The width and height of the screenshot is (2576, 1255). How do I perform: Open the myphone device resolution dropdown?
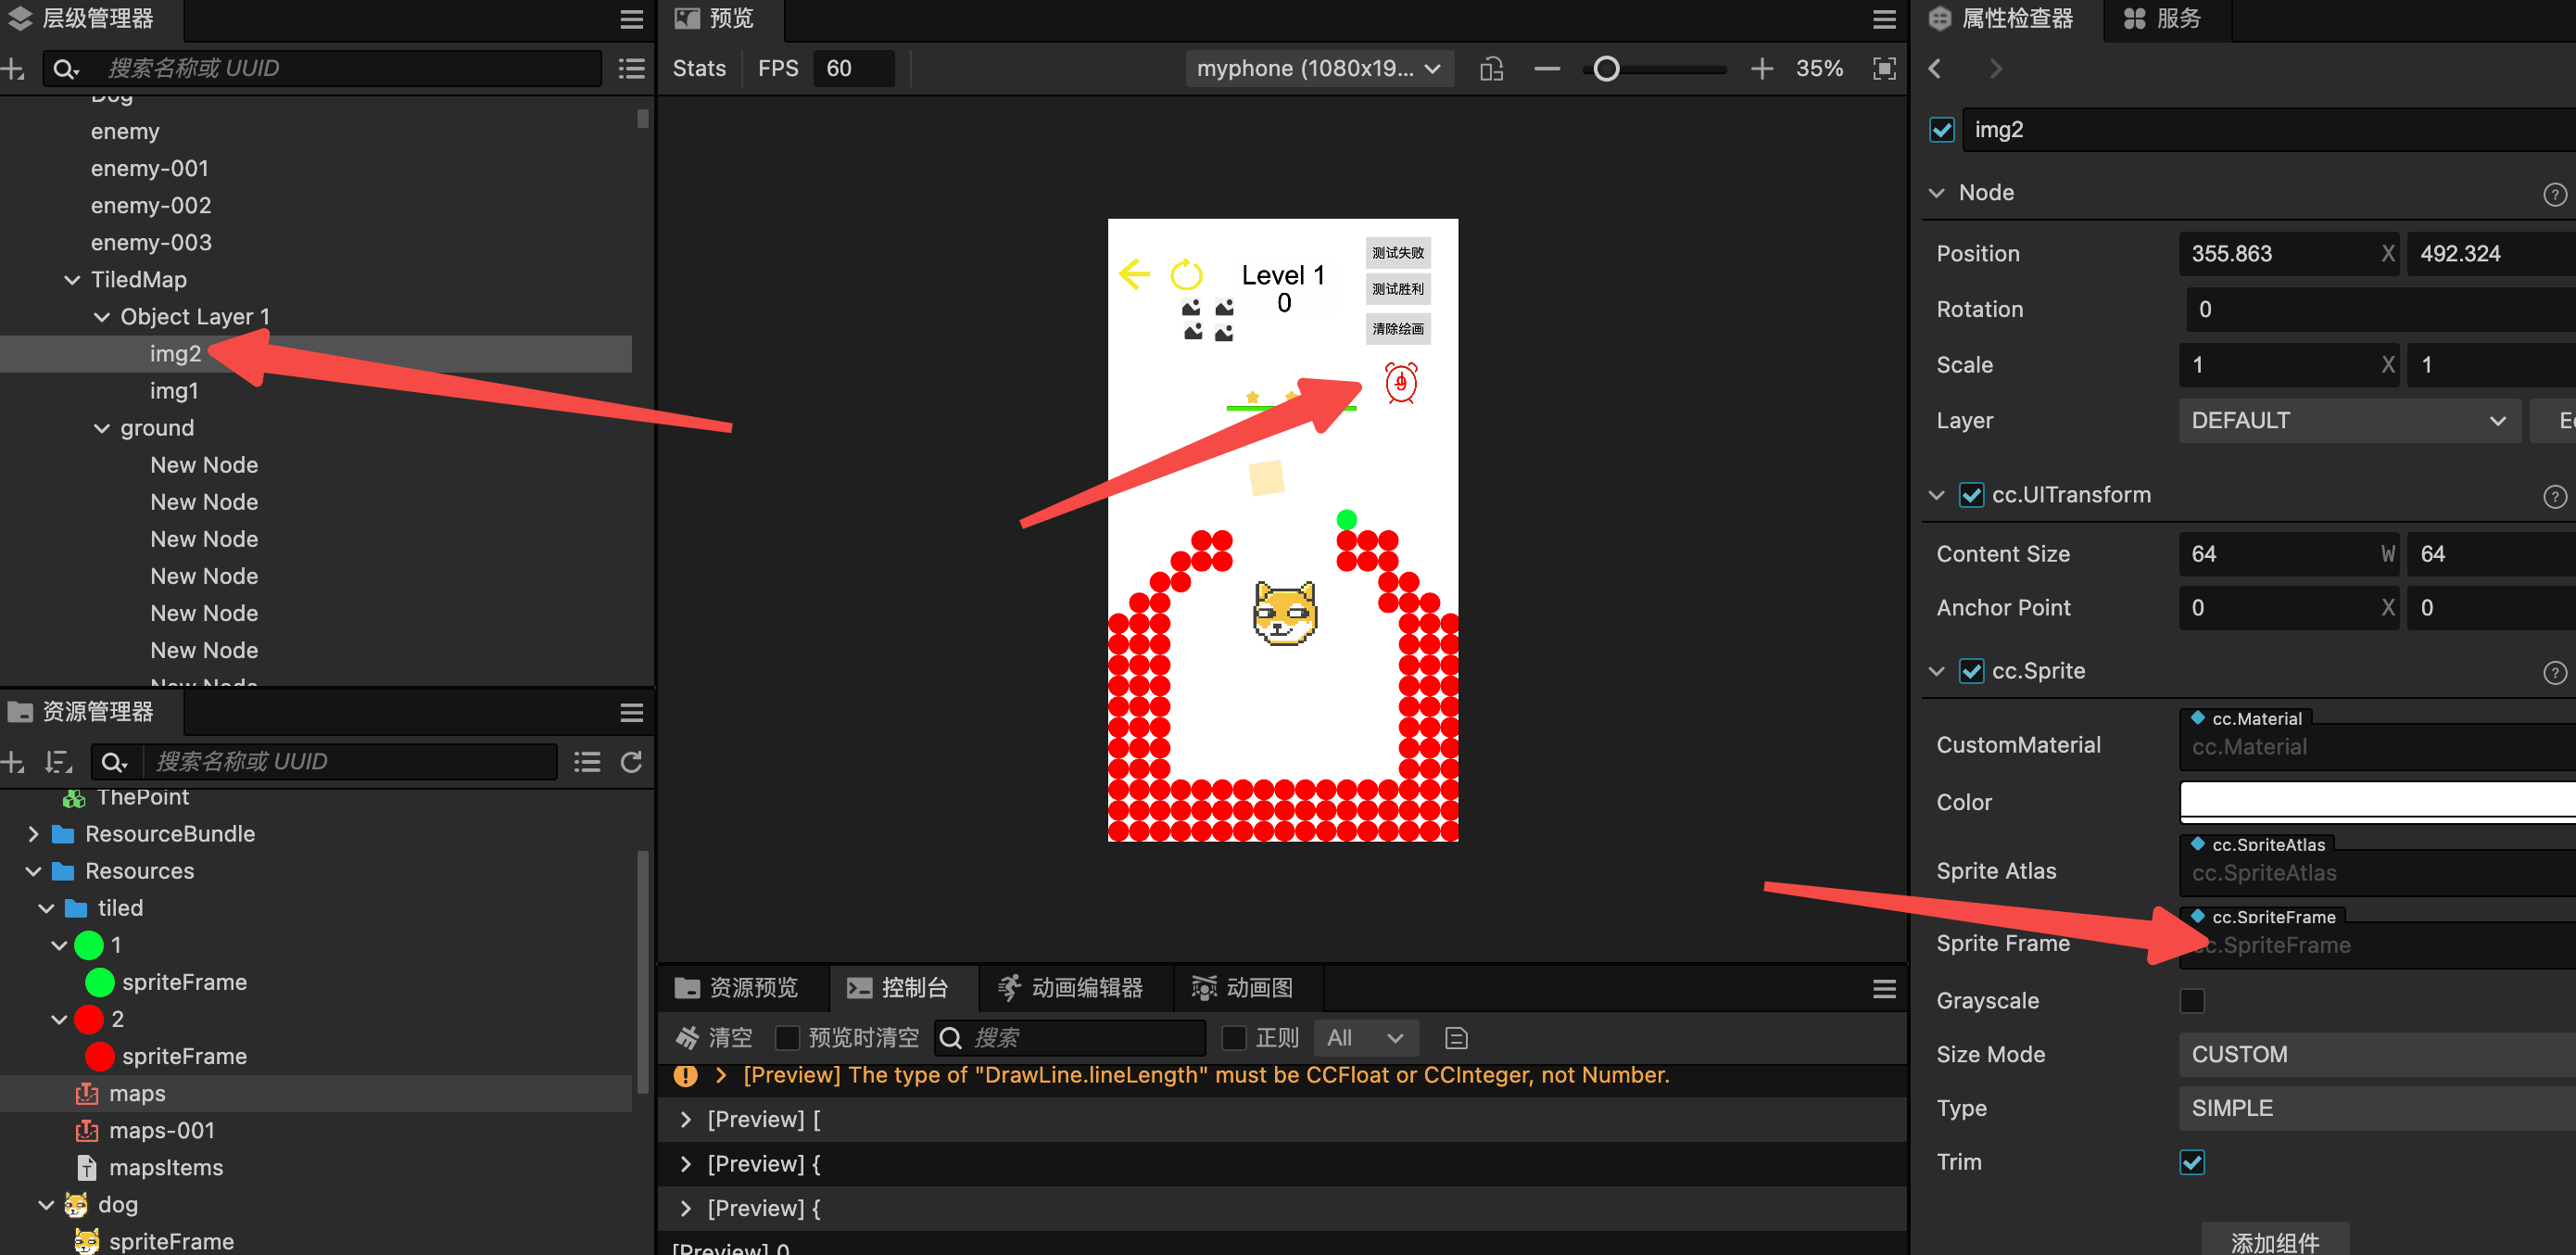(1319, 69)
